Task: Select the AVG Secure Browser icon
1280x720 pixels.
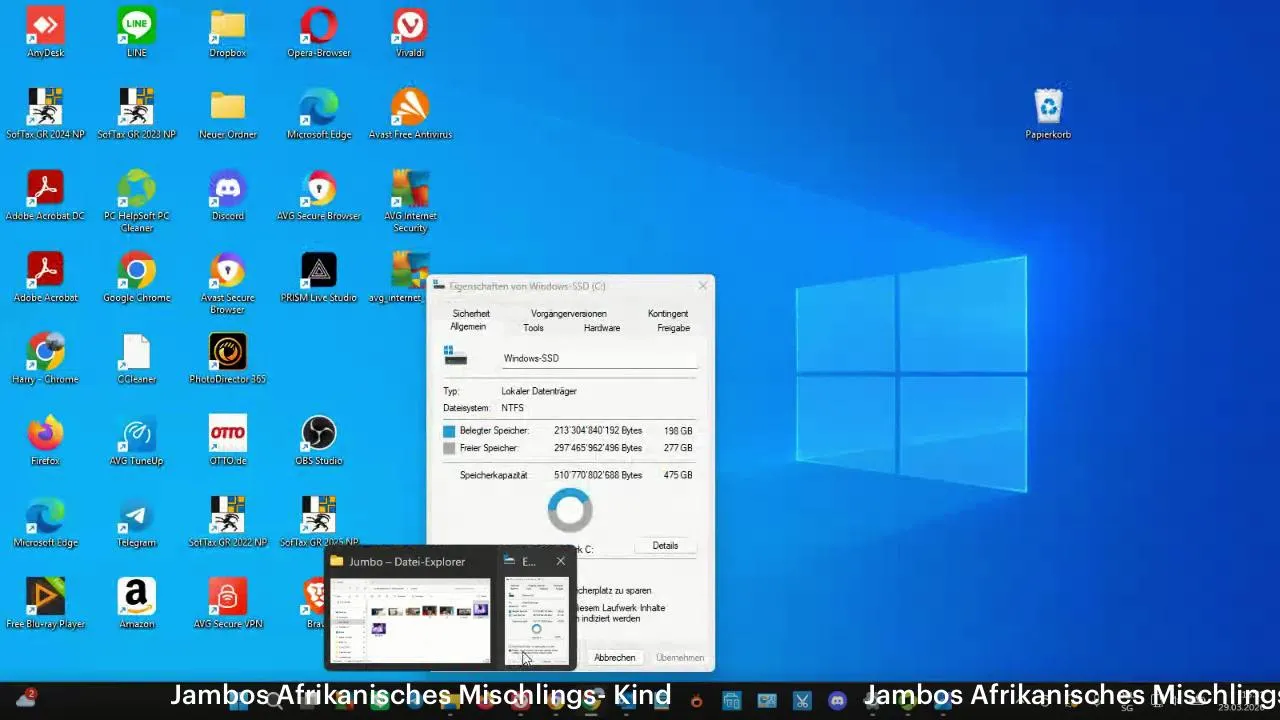Action: (x=319, y=195)
